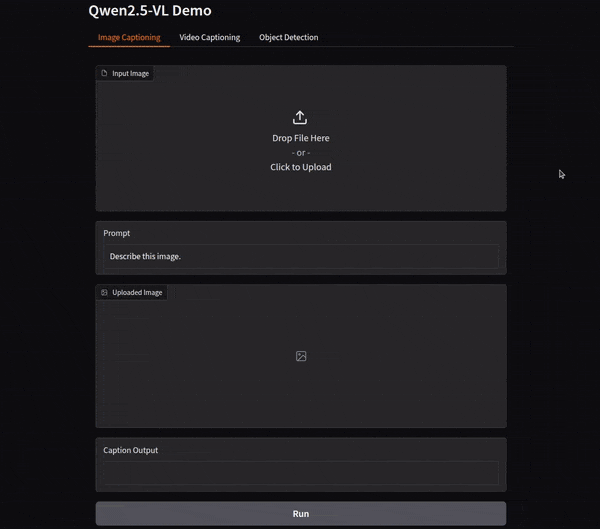This screenshot has width=600, height=529.
Task: Click 'Click to Upload' text
Action: (x=301, y=167)
